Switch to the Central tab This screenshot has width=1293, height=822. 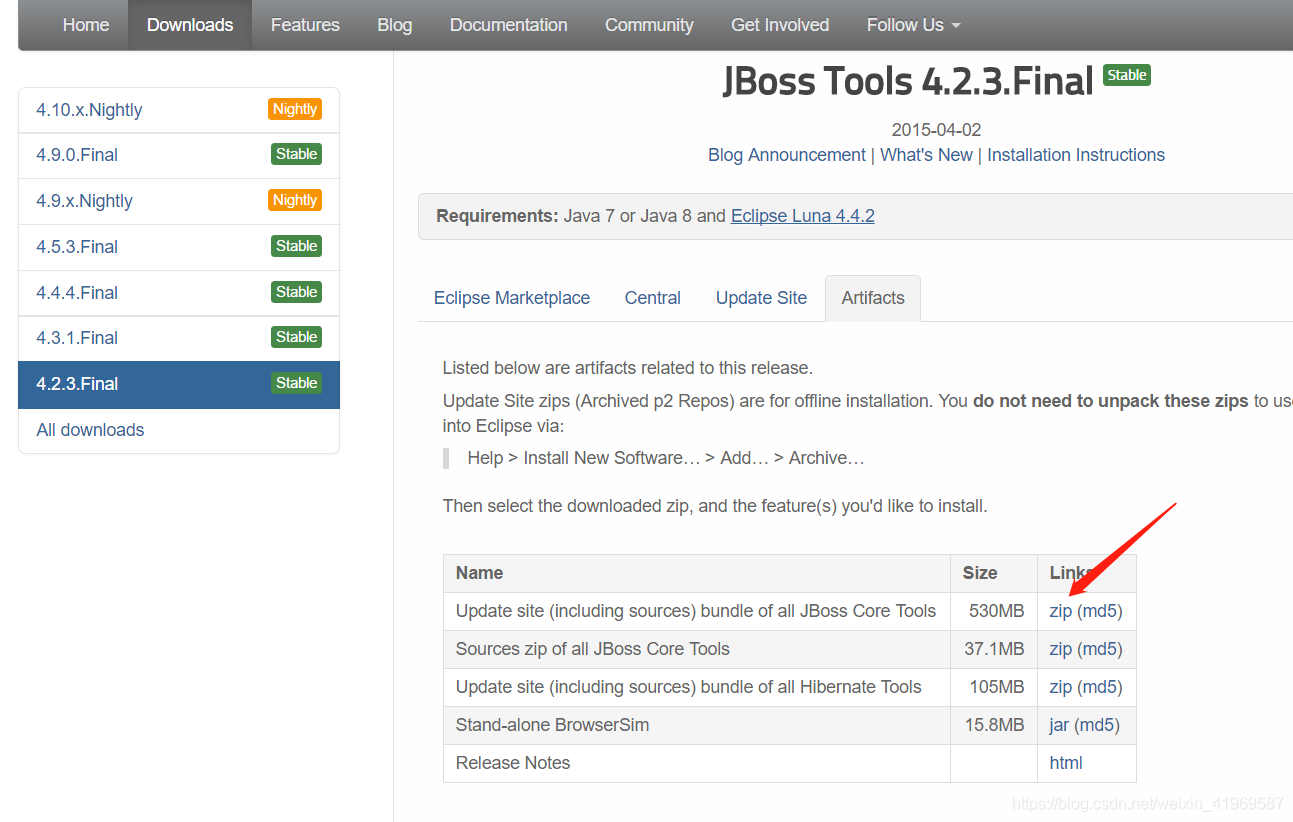pyautogui.click(x=653, y=298)
